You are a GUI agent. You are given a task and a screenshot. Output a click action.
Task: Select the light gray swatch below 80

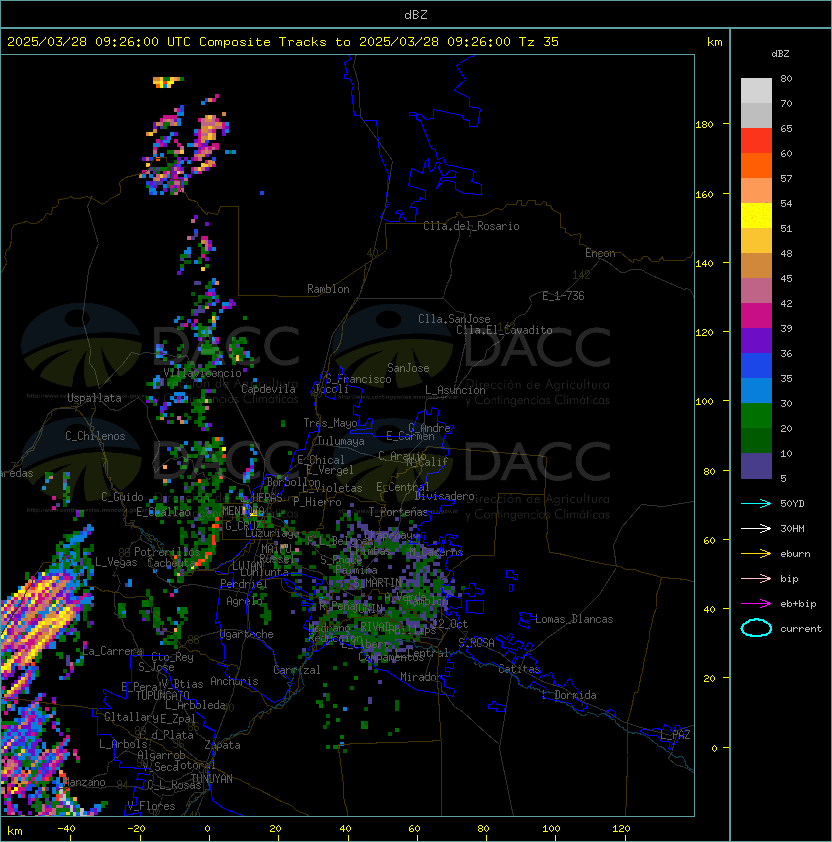coord(756,90)
